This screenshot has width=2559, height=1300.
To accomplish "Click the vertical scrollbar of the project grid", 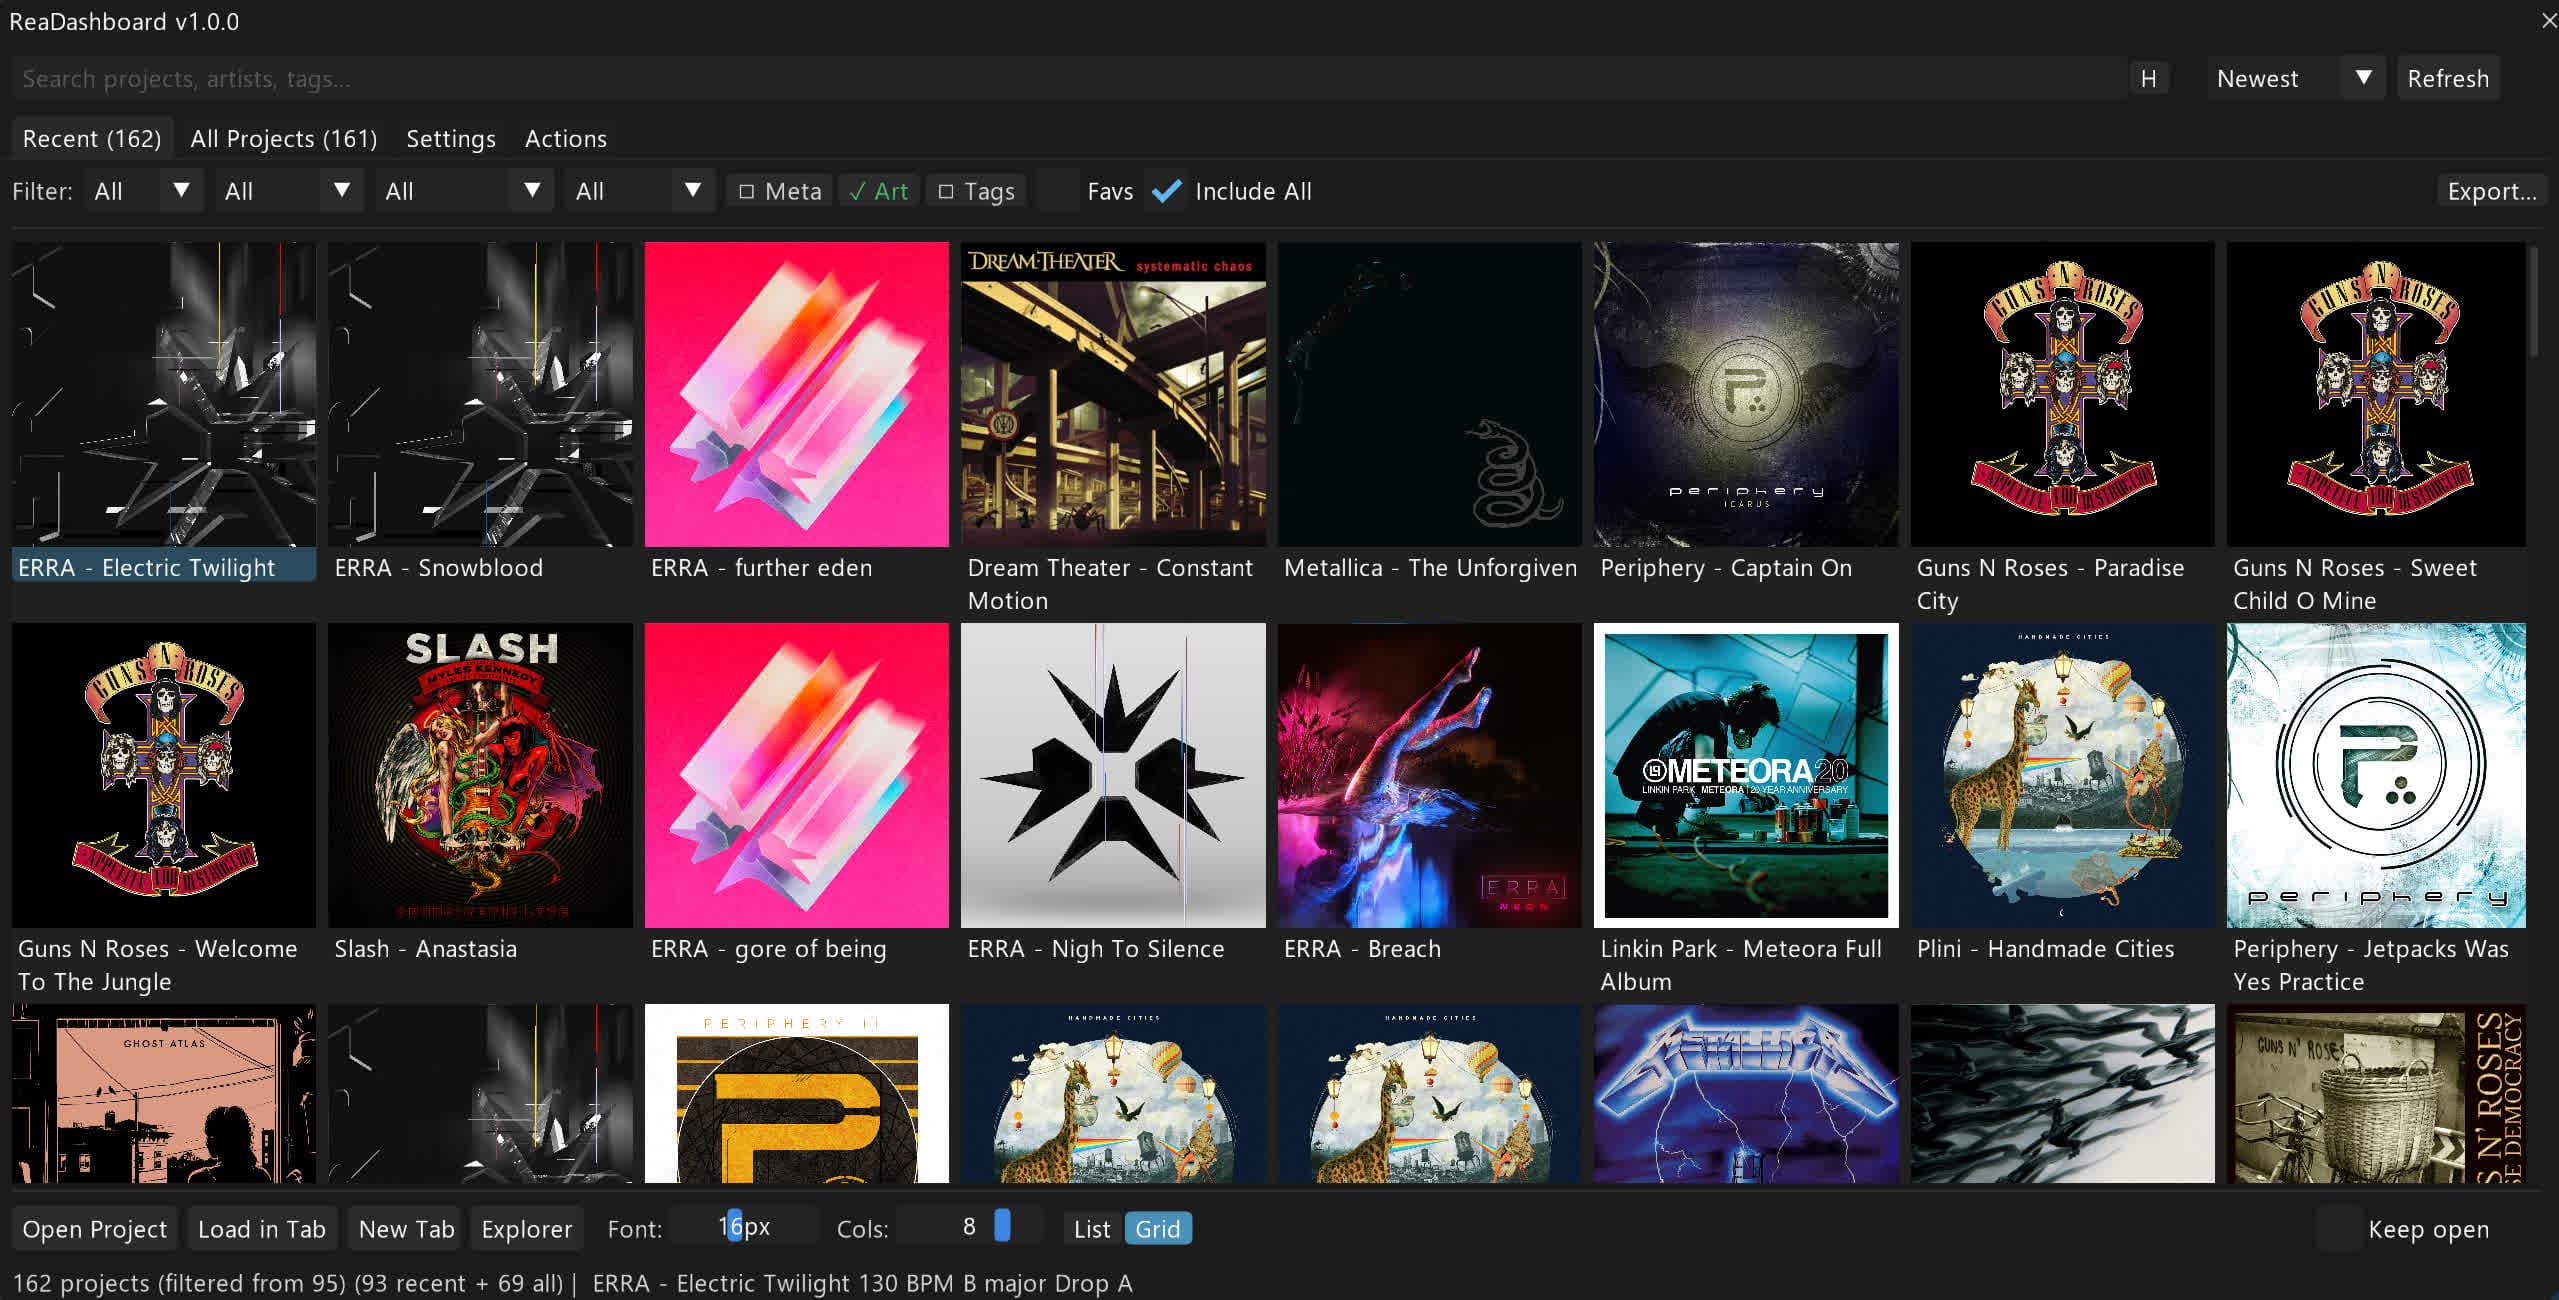I will click(2533, 300).
